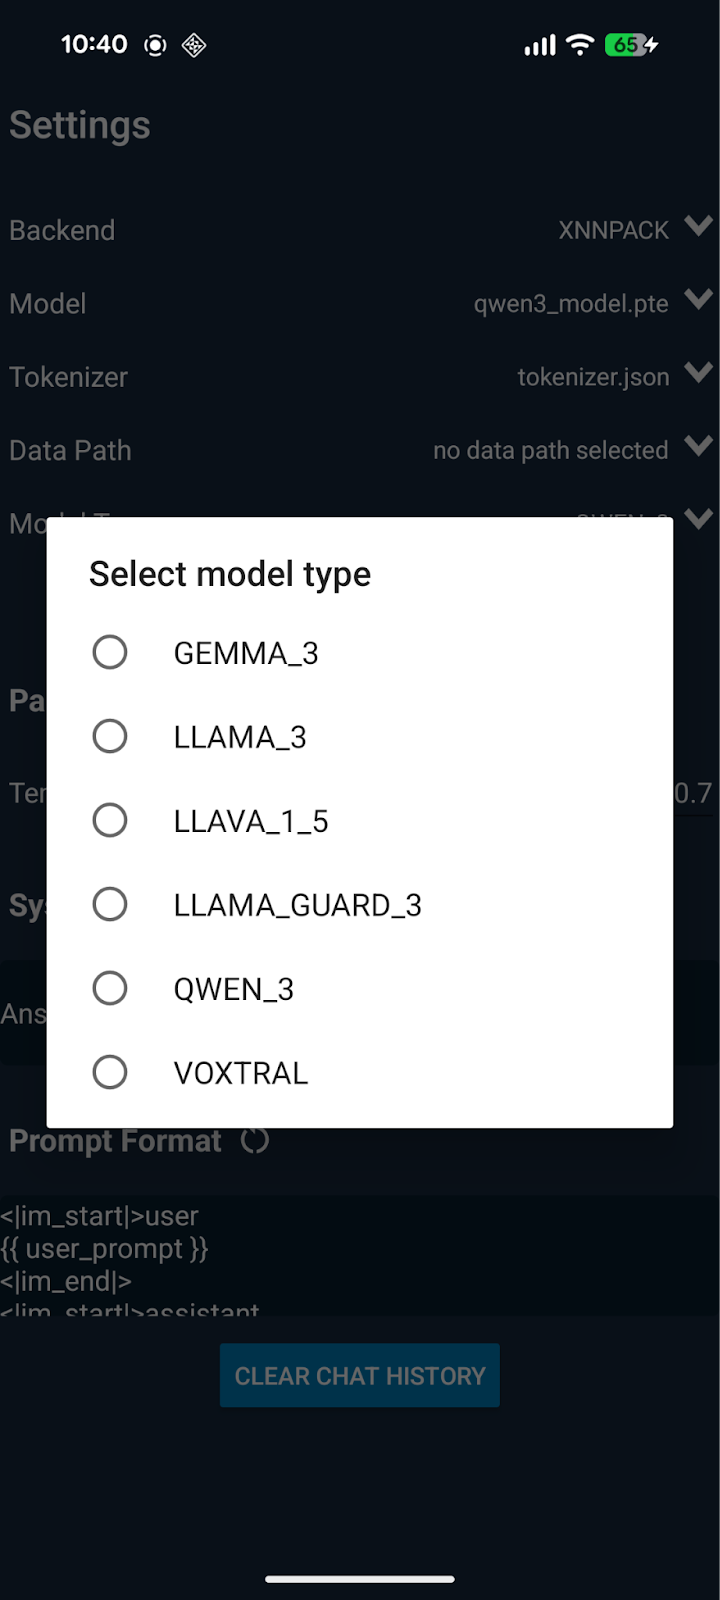Pick LLAMA_GUARD_3 radio button
The image size is (720, 1600).
110,905
